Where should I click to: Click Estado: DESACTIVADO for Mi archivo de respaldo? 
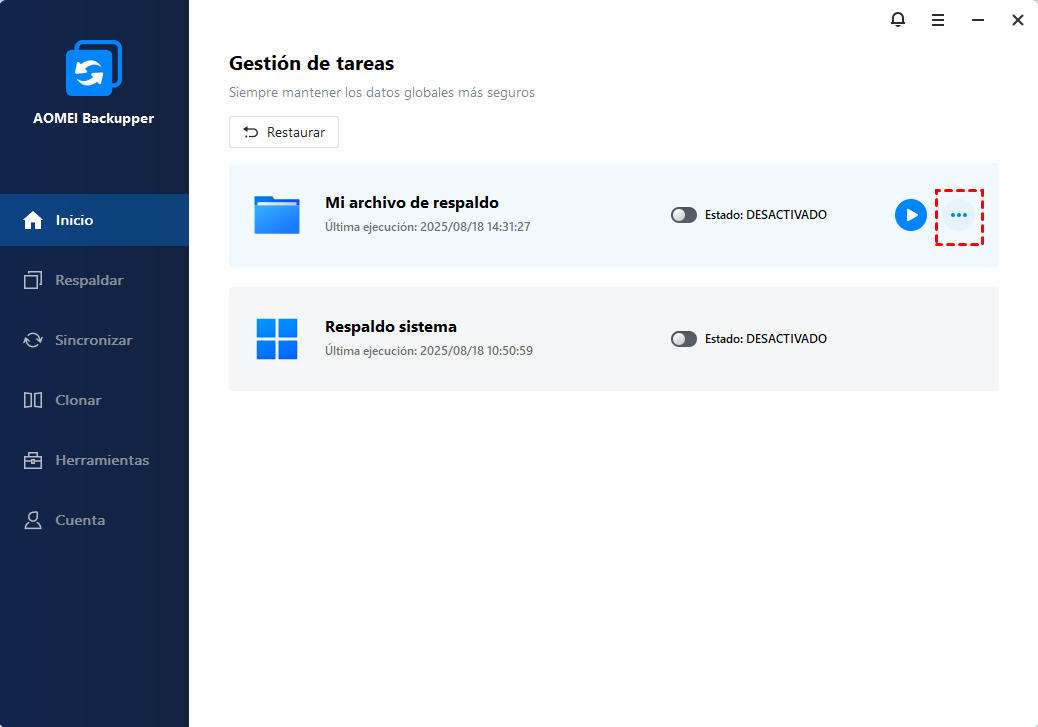point(766,215)
